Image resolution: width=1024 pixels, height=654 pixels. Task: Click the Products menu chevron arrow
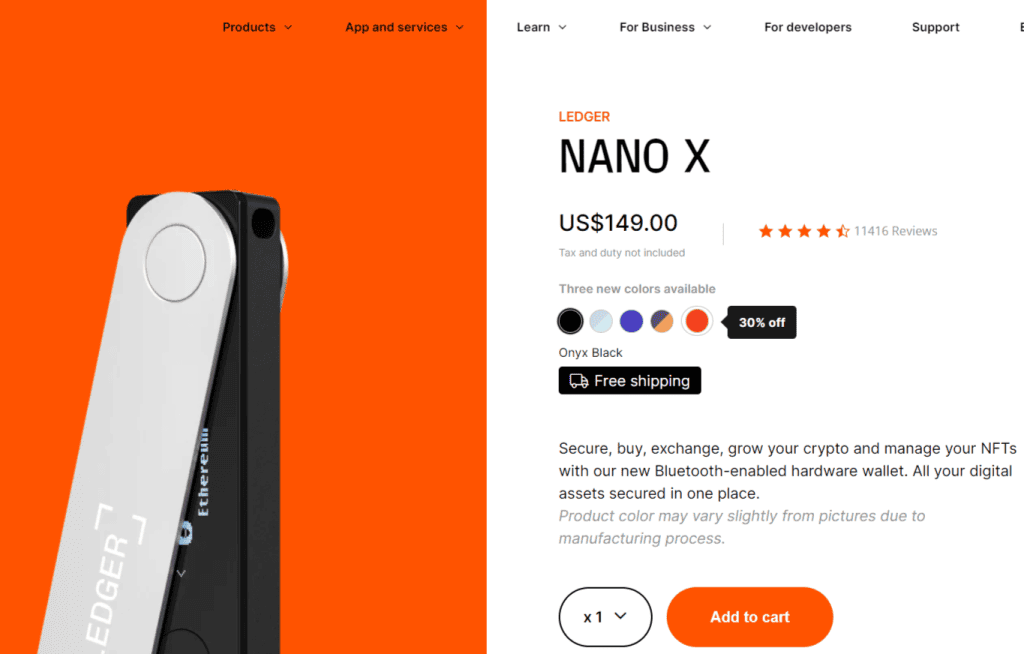(288, 27)
